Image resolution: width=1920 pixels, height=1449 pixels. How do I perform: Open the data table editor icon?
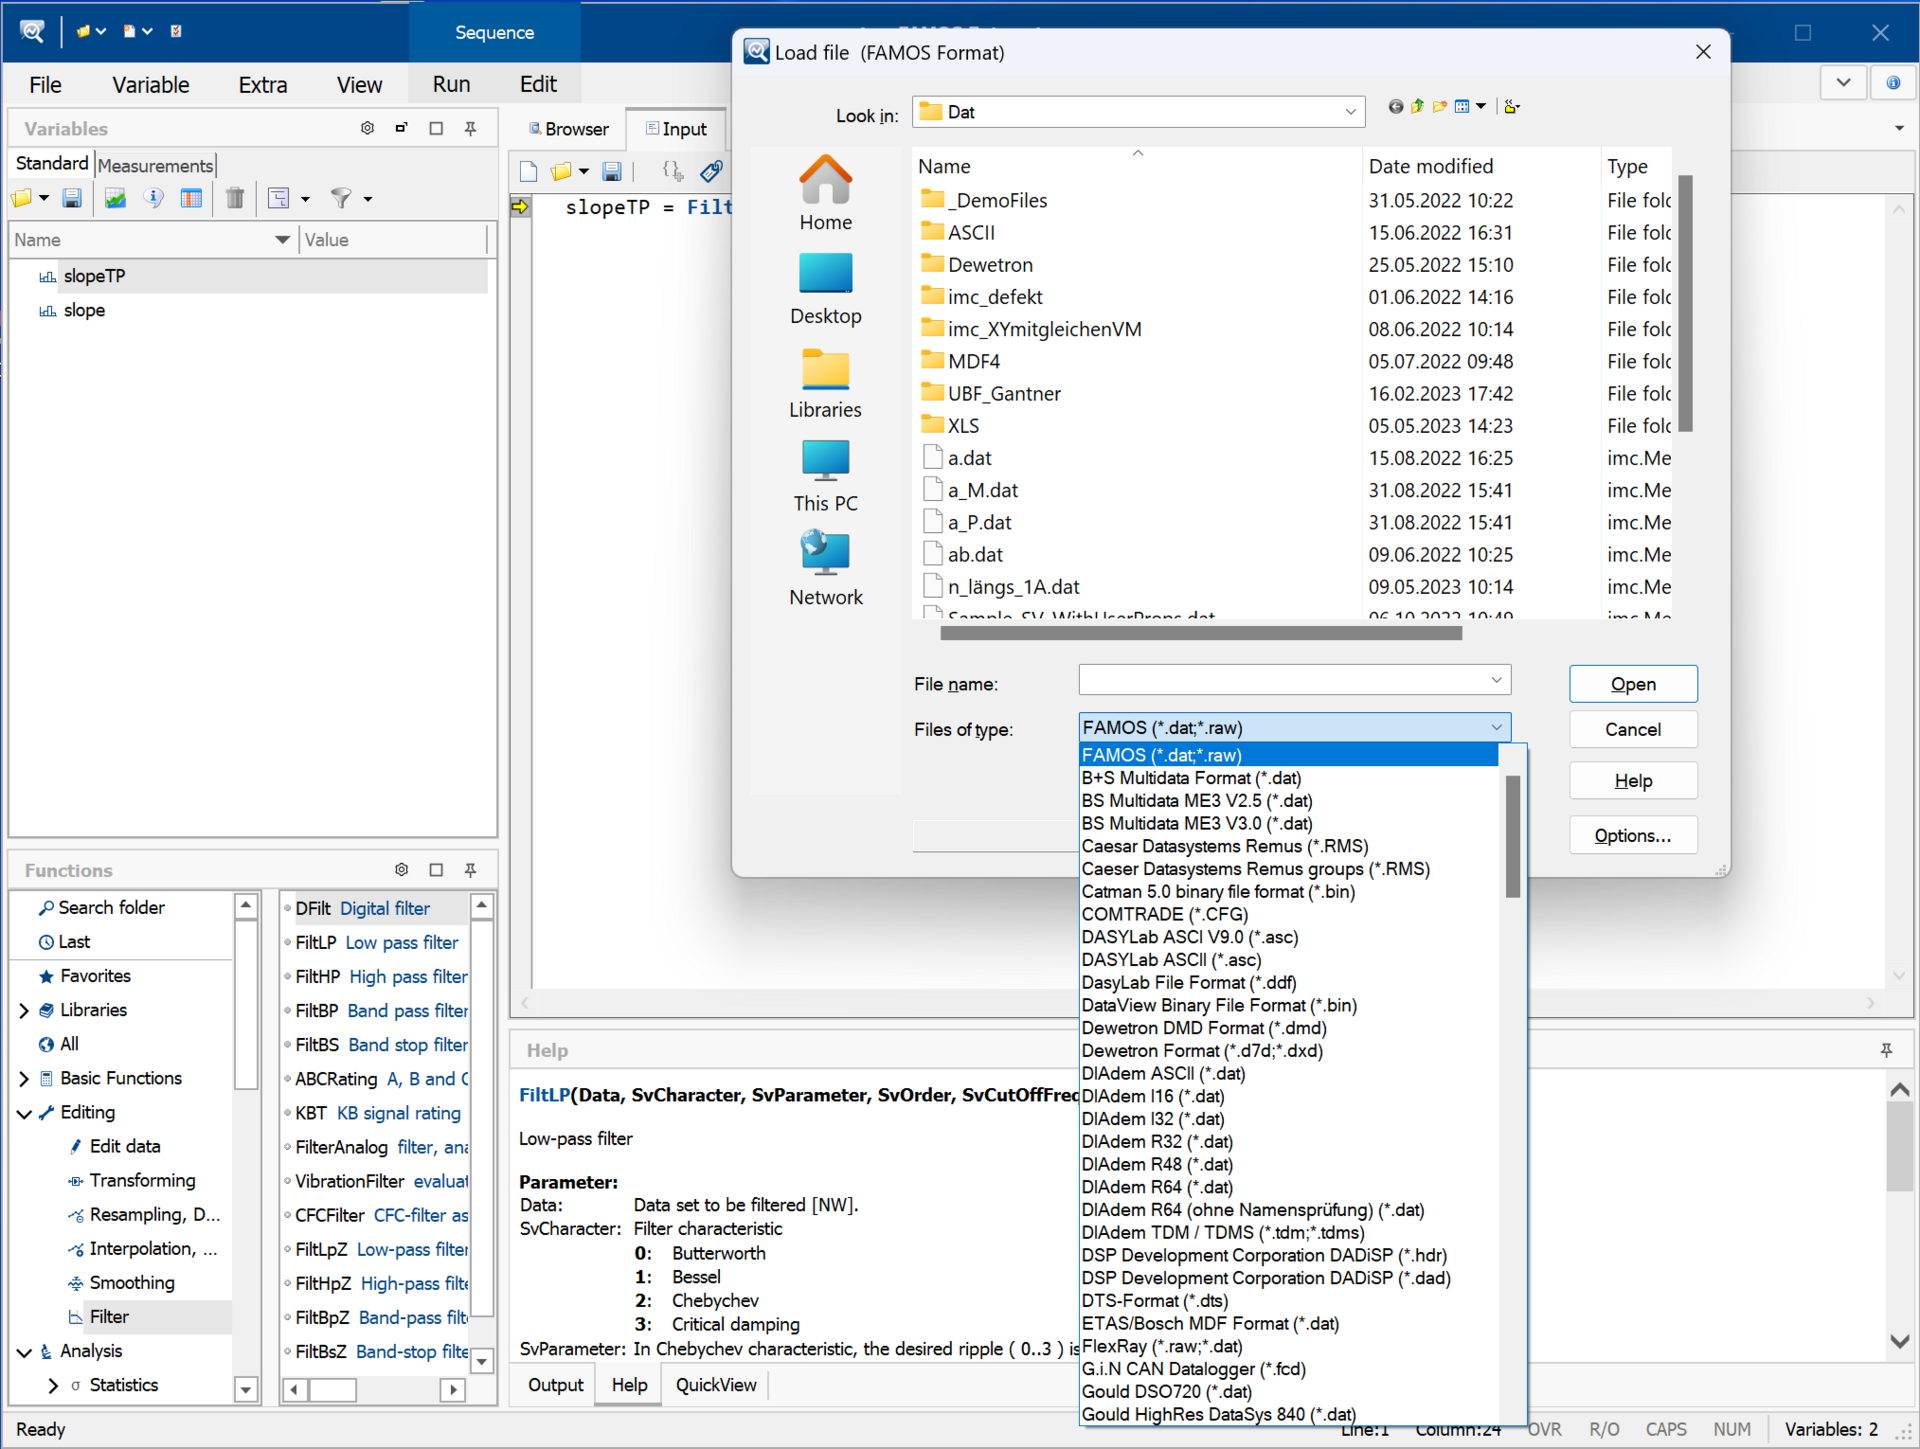coord(191,199)
